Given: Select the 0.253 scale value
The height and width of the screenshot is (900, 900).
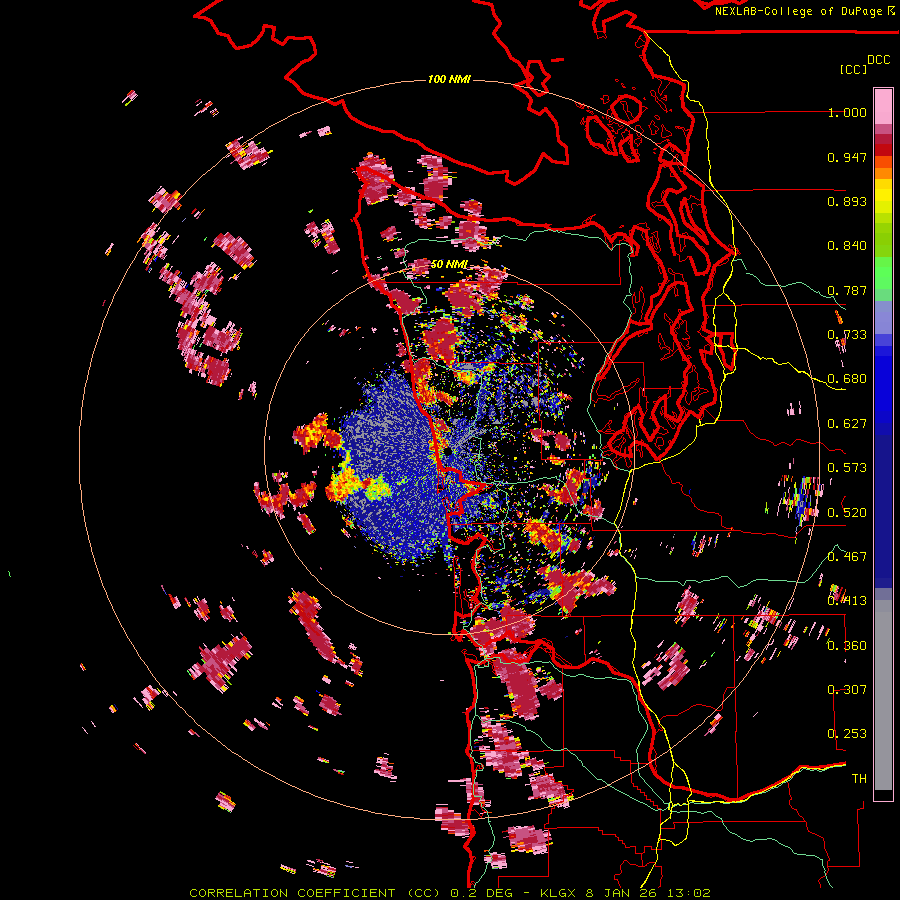Looking at the screenshot, I should tap(847, 734).
